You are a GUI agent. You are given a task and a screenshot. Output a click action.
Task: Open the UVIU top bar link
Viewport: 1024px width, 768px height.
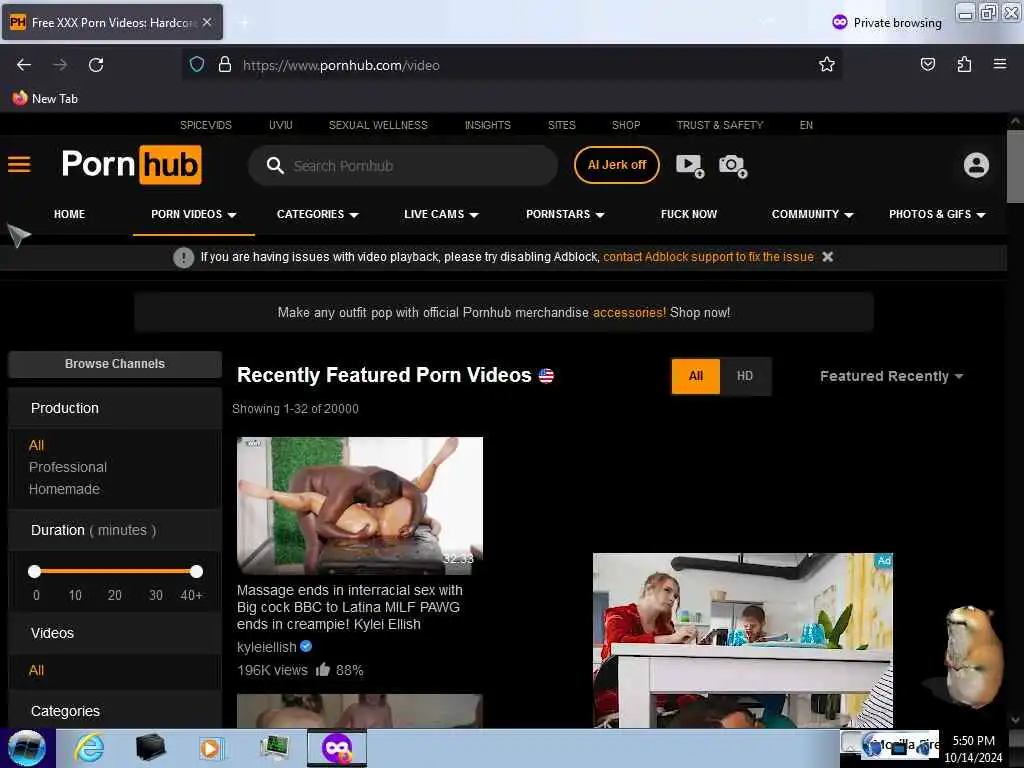pos(280,125)
